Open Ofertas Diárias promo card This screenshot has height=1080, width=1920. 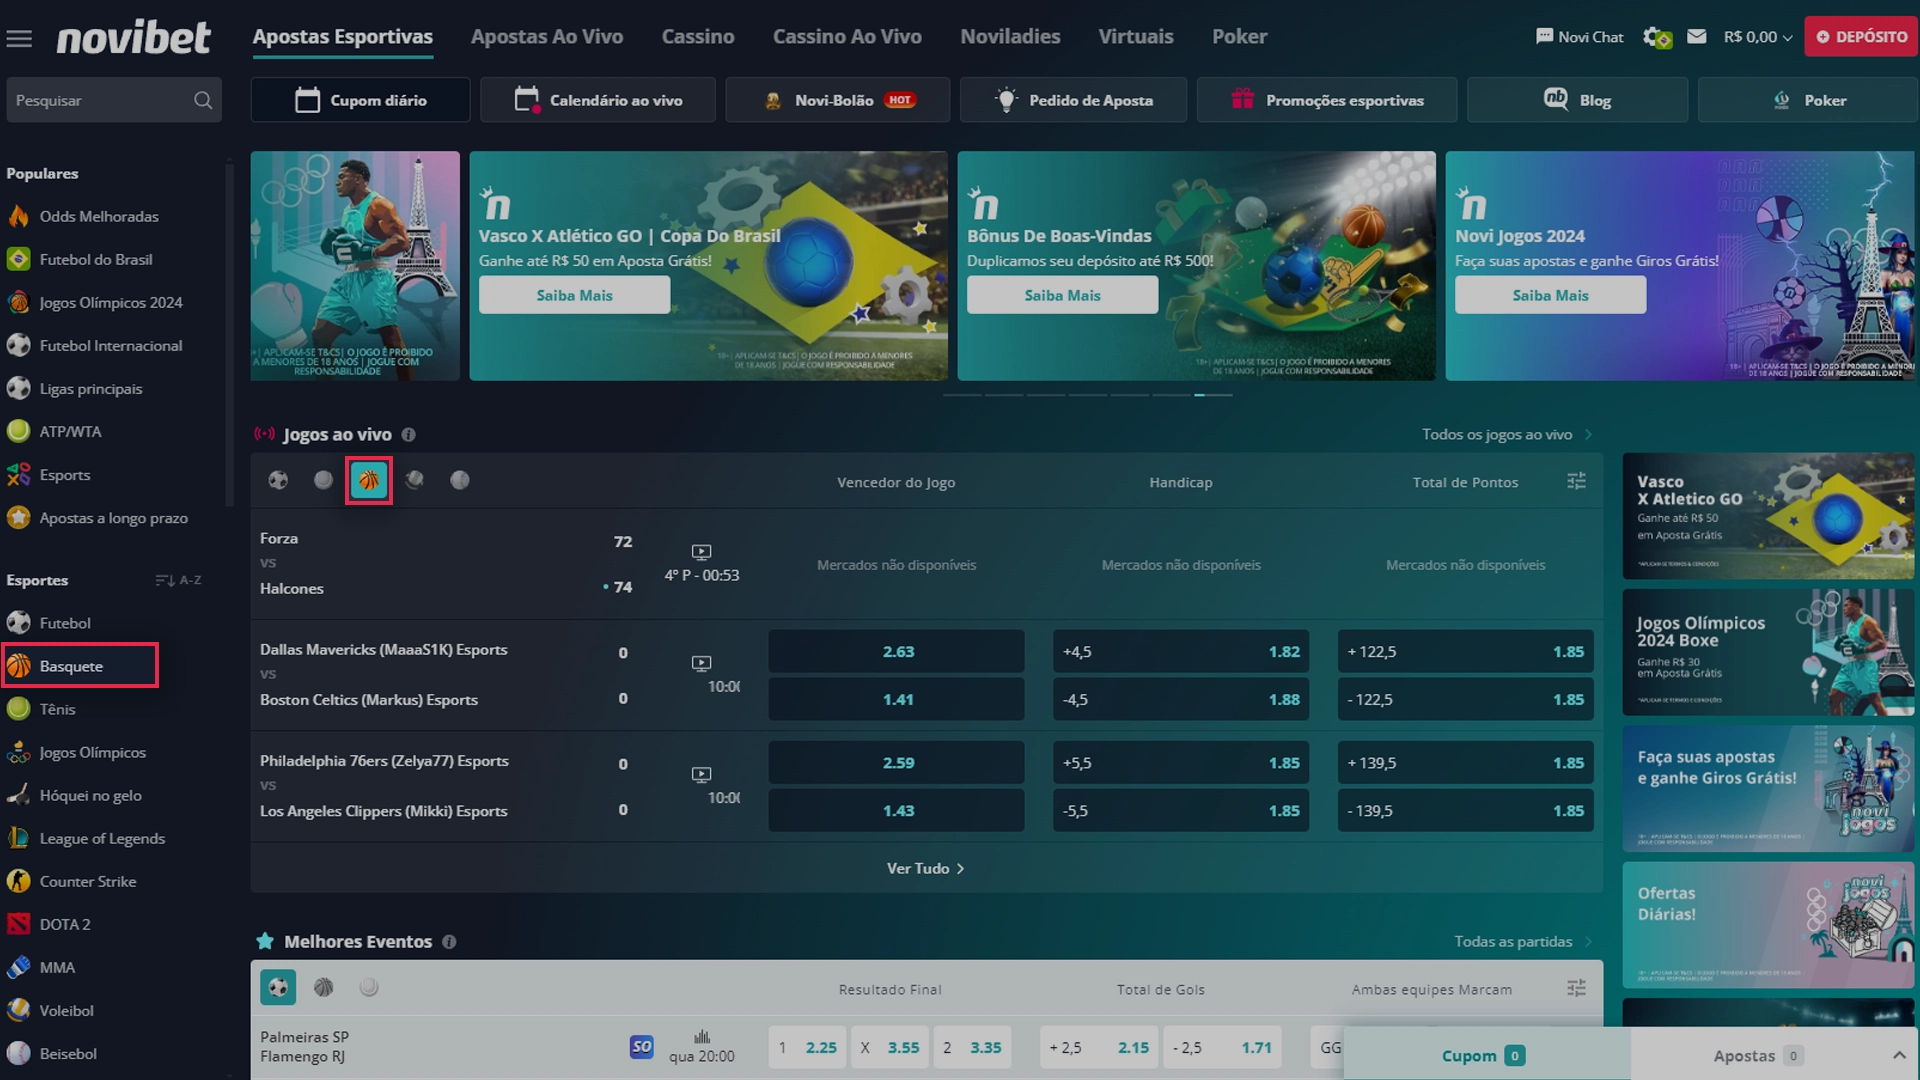click(1768, 925)
